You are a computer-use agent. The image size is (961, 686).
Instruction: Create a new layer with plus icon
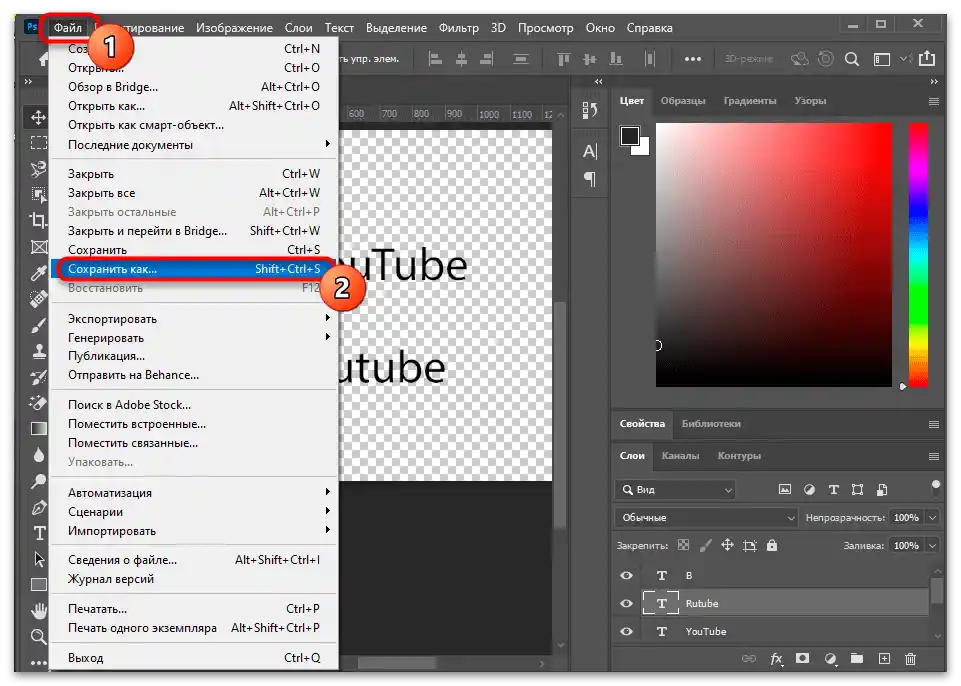pyautogui.click(x=884, y=658)
